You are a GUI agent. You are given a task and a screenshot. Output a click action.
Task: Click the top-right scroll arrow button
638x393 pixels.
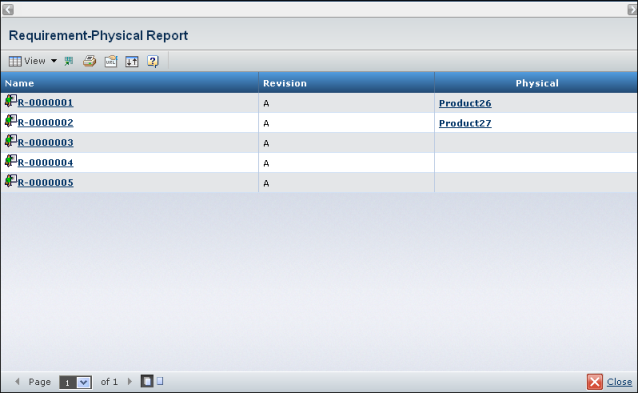[632, 9]
